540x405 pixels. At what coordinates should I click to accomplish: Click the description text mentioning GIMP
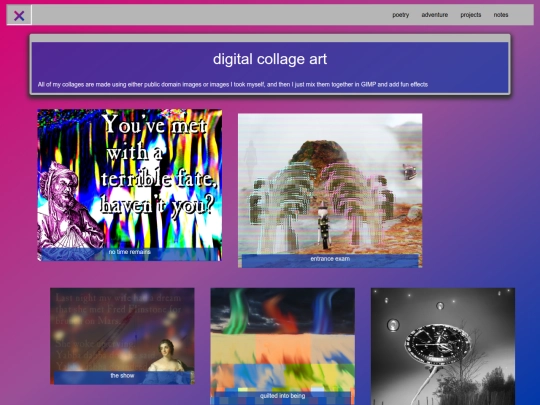coord(233,84)
